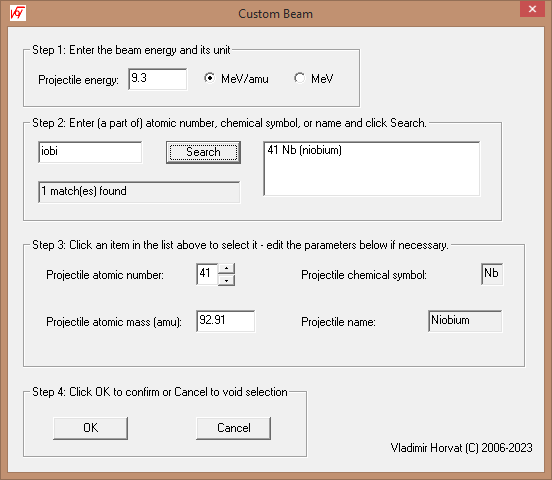The height and width of the screenshot is (480, 552).
Task: Click the Projectile chemical symbol label
Action: [364, 275]
